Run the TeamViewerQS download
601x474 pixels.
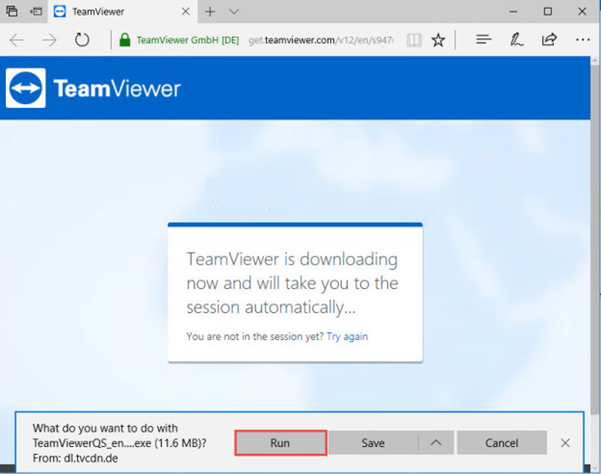(x=280, y=443)
